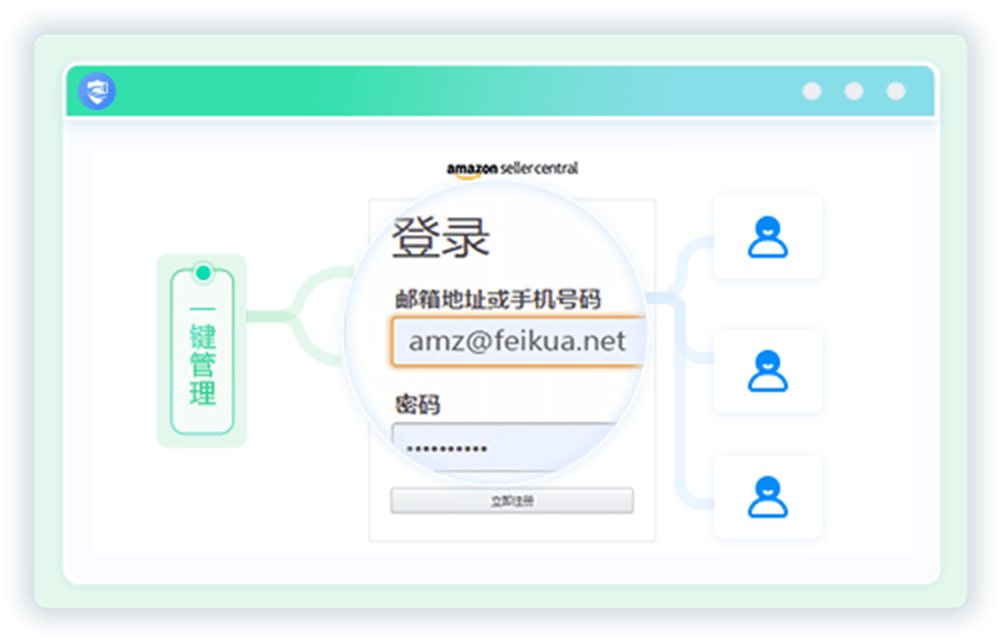Select the bottom user account avatar
Image resolution: width=1002 pixels, height=642 pixels.
pos(767,497)
